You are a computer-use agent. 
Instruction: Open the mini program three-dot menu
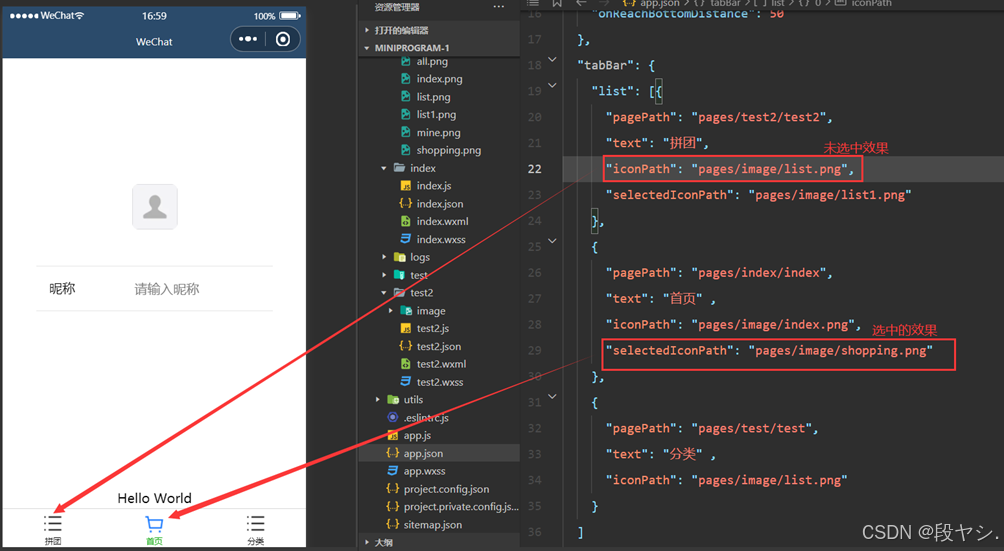pos(248,40)
